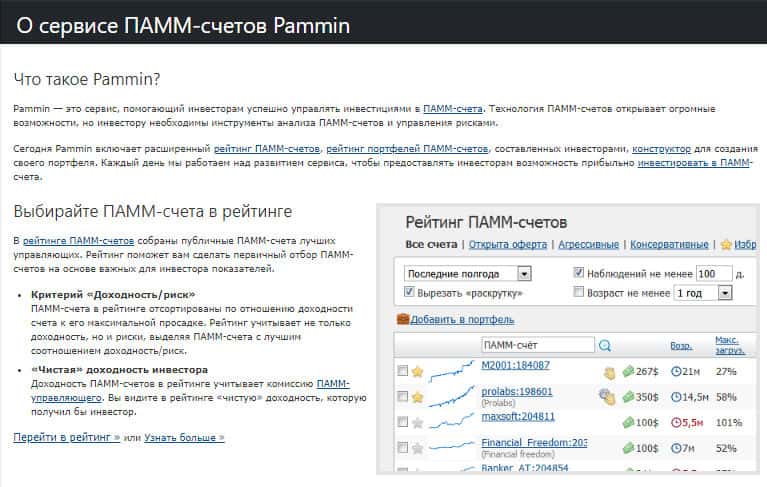Image resolution: width=767 pixels, height=487 pixels.
Task: Sort by the Макс. загруз. column header
Action: 730,345
